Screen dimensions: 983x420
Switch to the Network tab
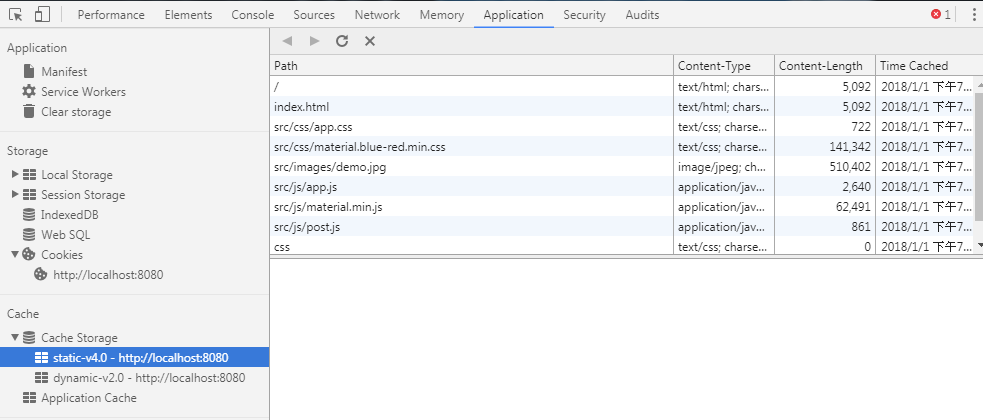(377, 15)
